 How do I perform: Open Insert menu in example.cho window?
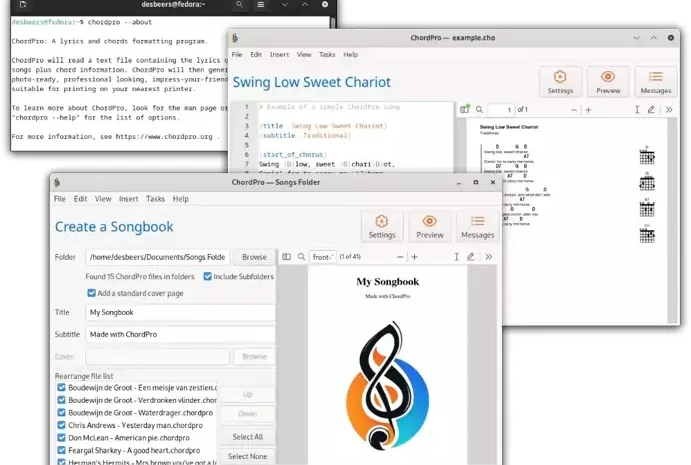279,55
